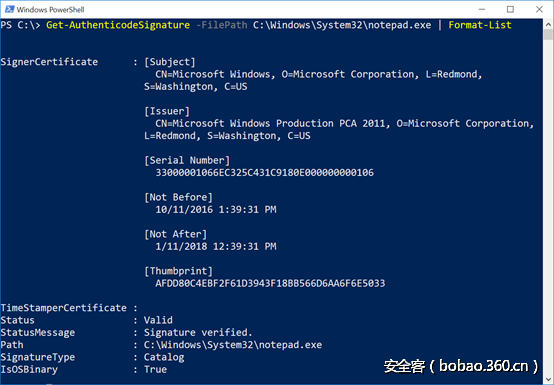Viewport: 554px width, 385px height.
Task: Click the serial number 33000001066EC325... value
Action: pyautogui.click(x=265, y=173)
